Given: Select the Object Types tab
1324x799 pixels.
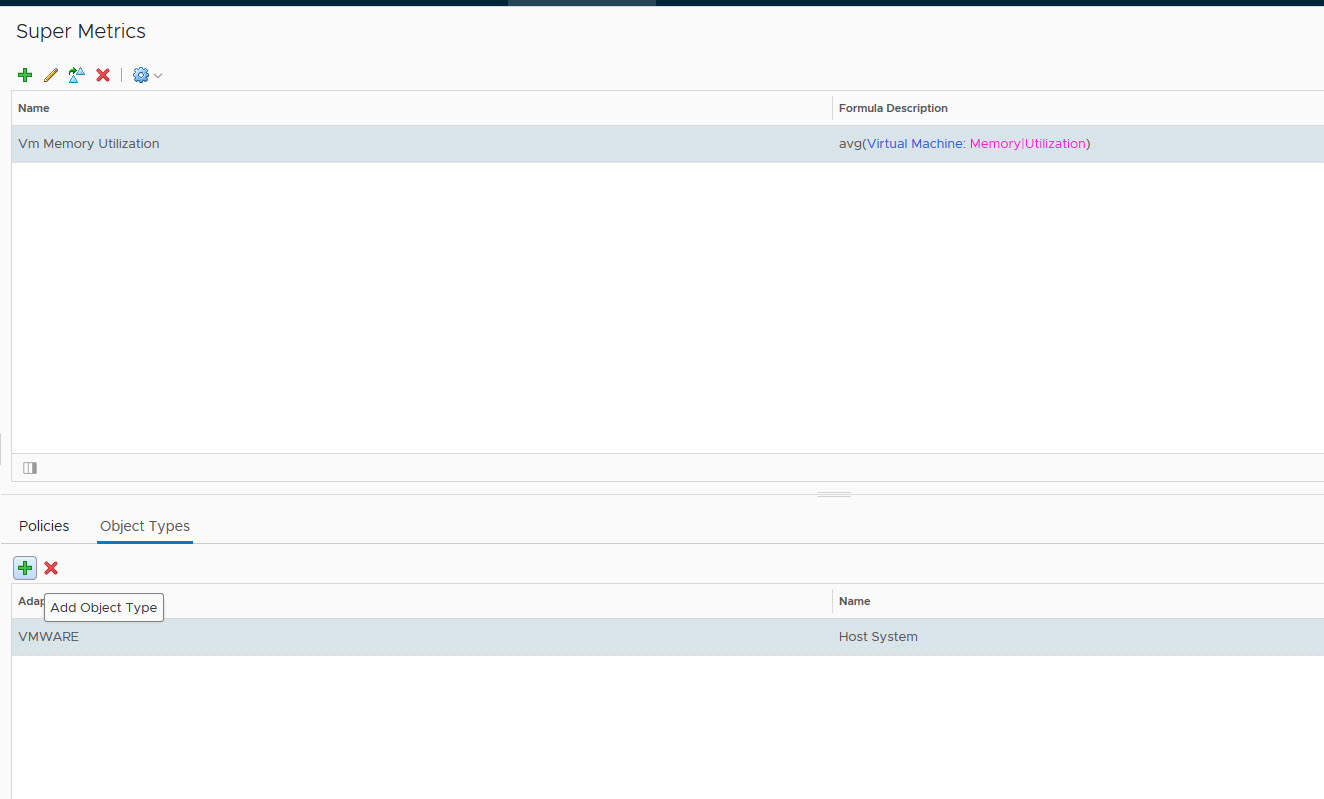Looking at the screenshot, I should pos(145,526).
